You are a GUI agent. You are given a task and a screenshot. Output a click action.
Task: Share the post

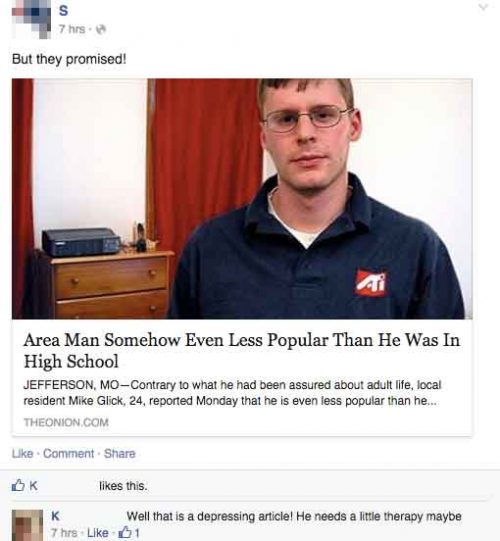point(119,453)
